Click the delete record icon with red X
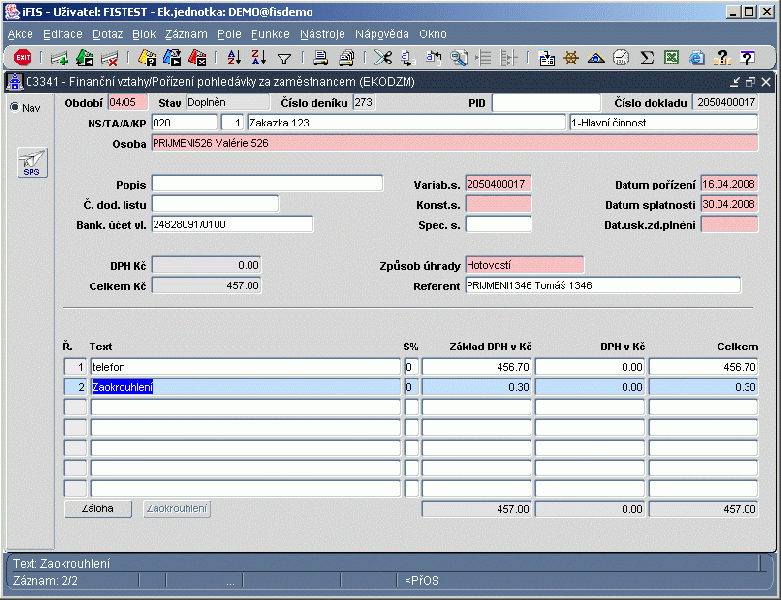Image resolution: width=781 pixels, height=600 pixels. tap(110, 58)
